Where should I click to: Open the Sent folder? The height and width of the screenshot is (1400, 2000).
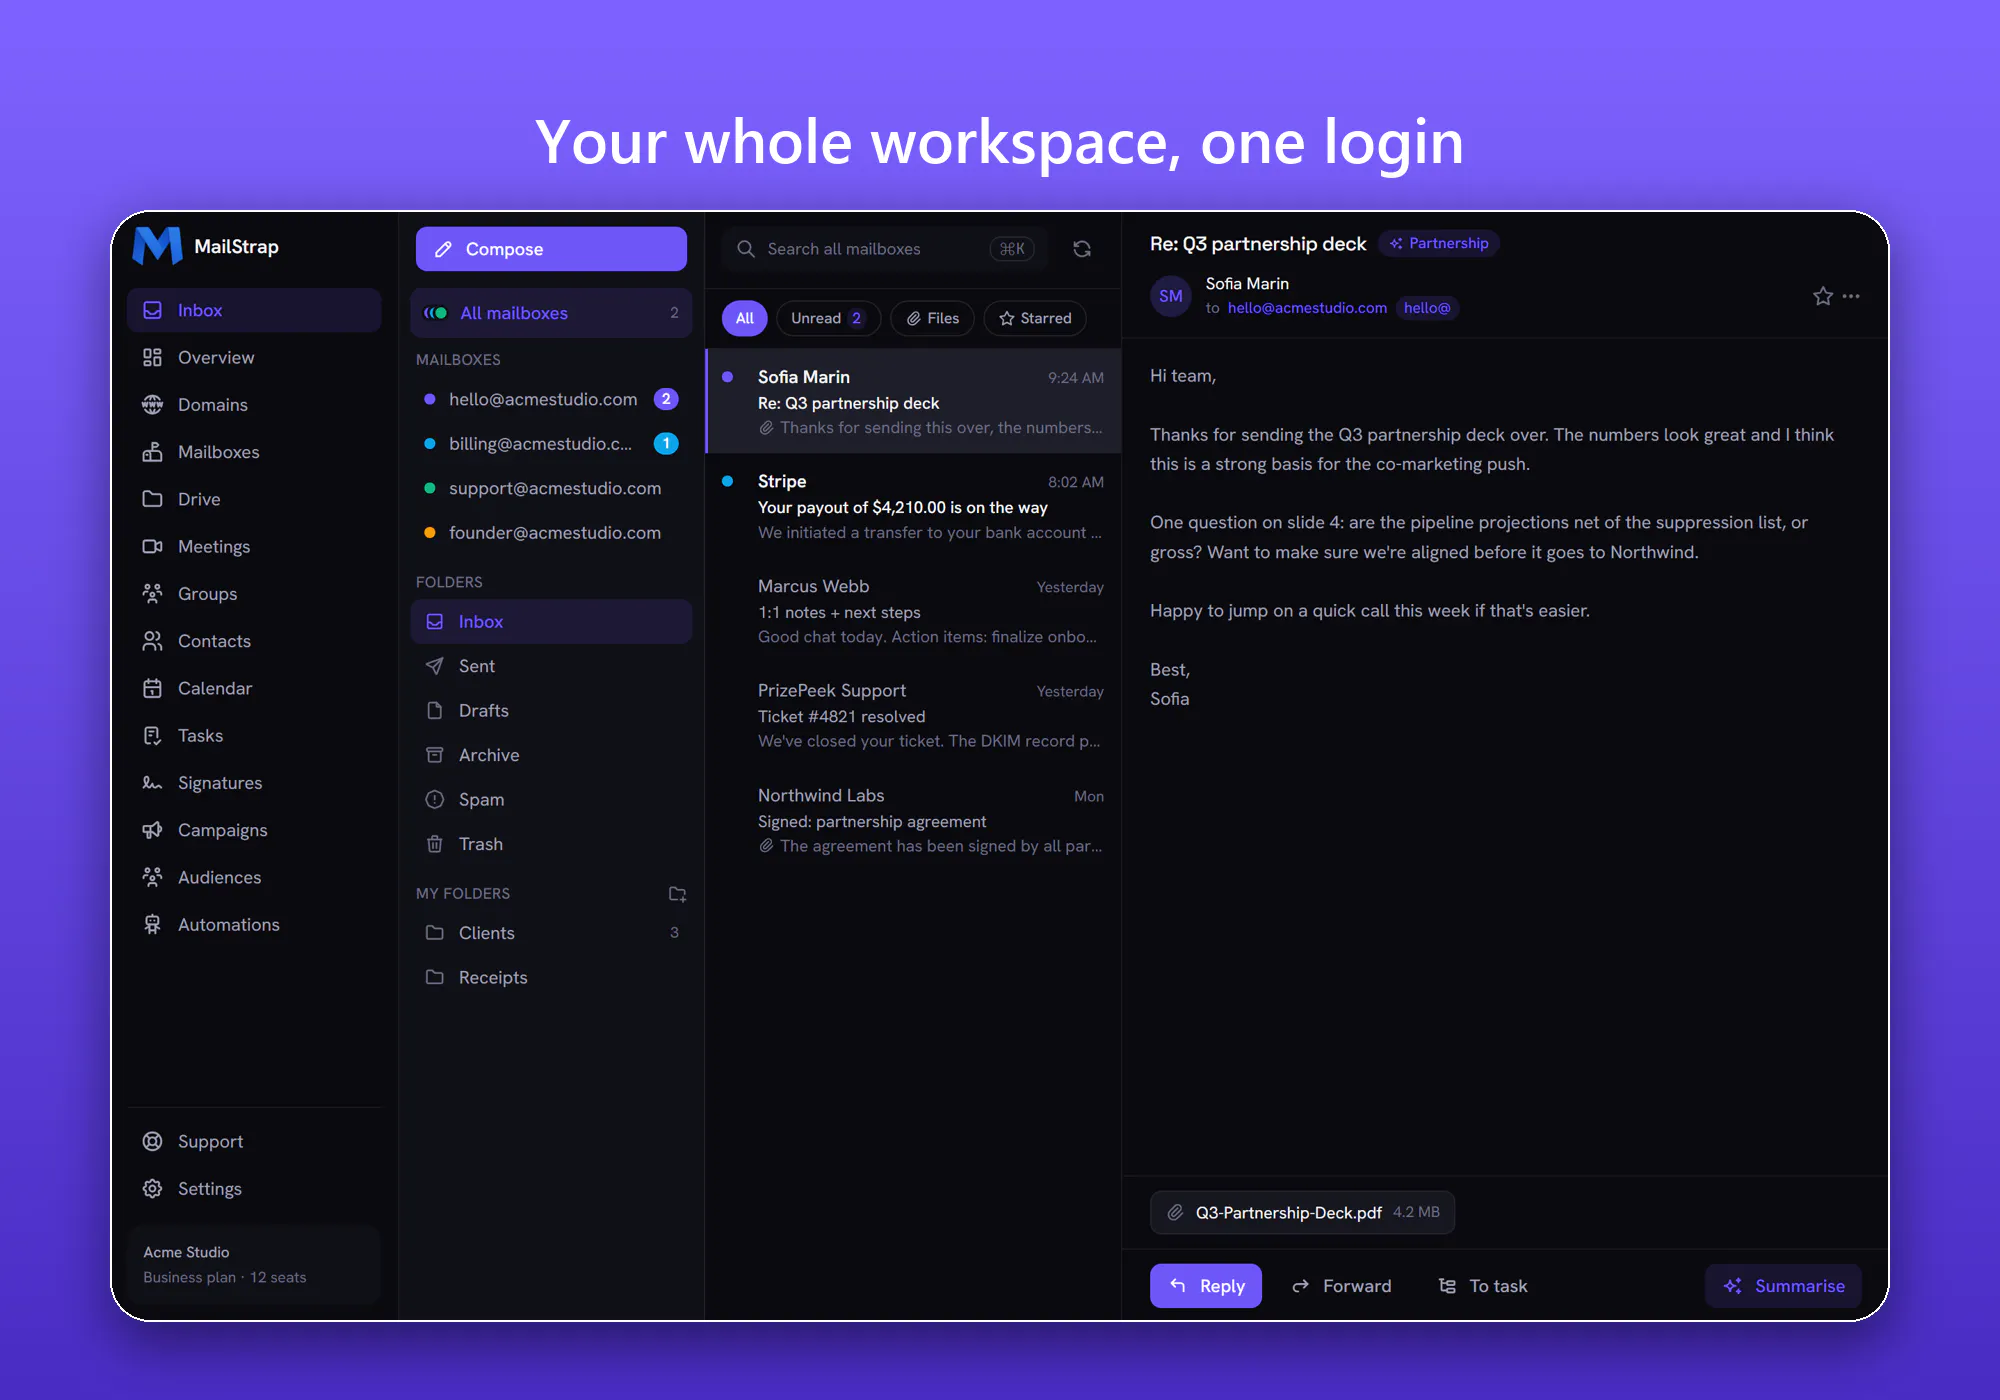point(551,666)
